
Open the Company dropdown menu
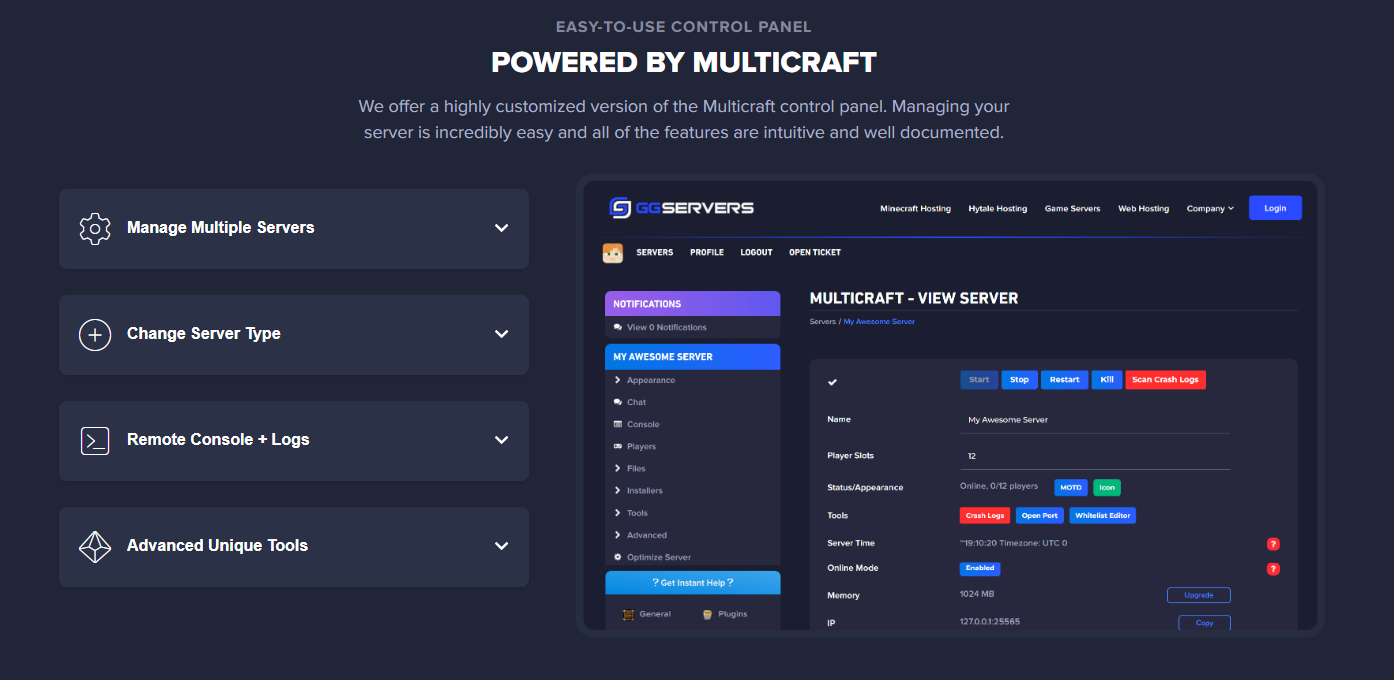1210,208
